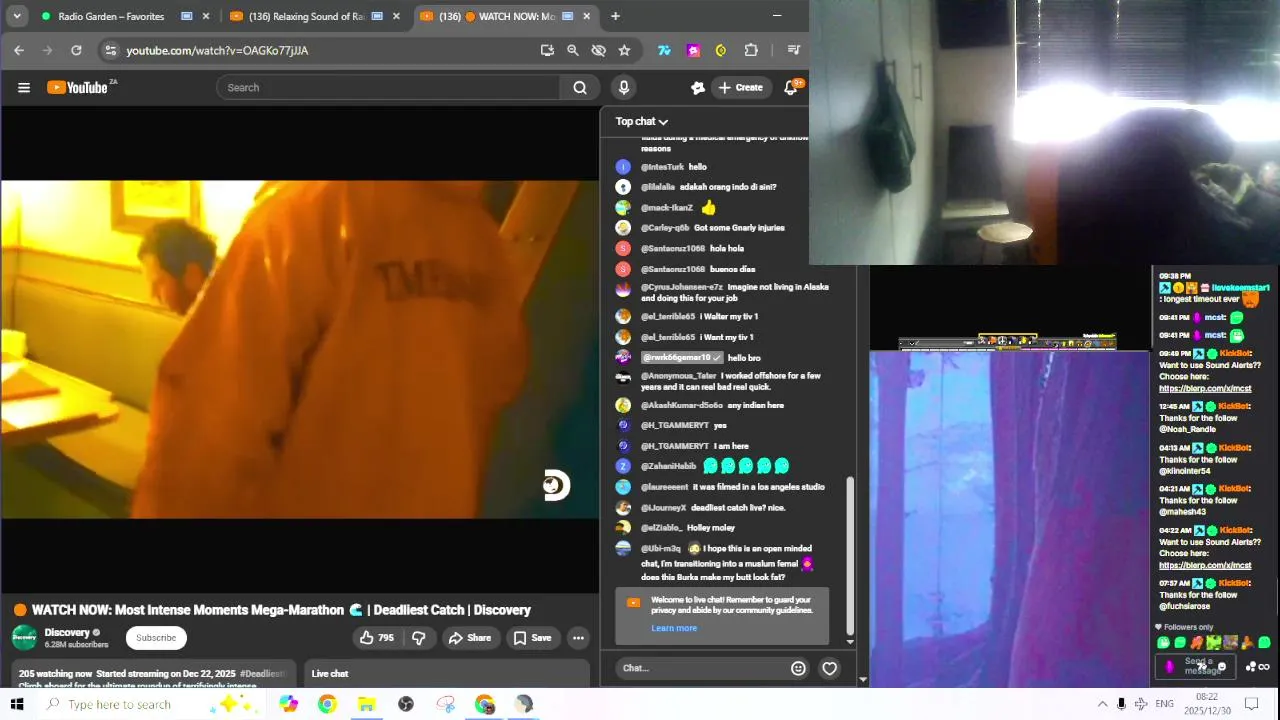The image size is (1280, 720).
Task: Like the video with 795 likes
Action: click(377, 638)
